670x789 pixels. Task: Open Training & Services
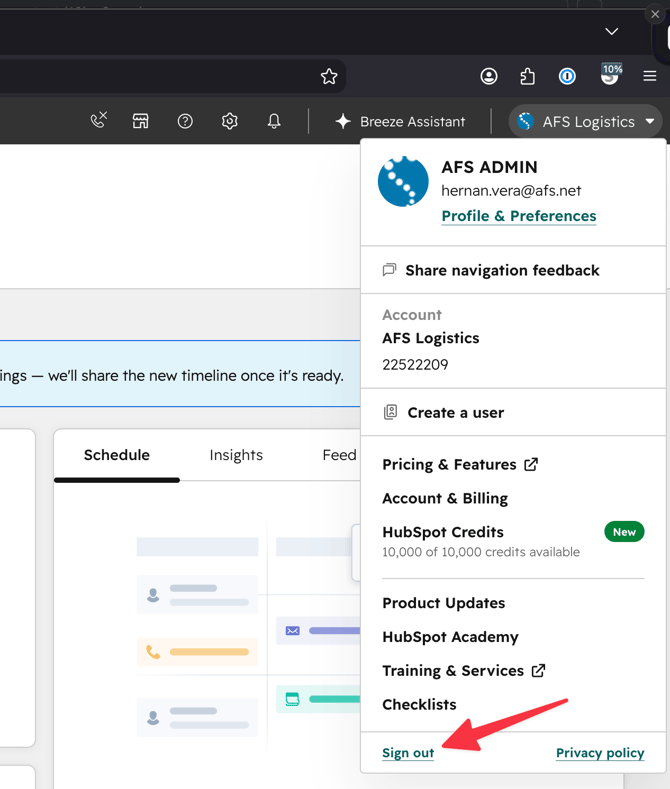(x=453, y=671)
